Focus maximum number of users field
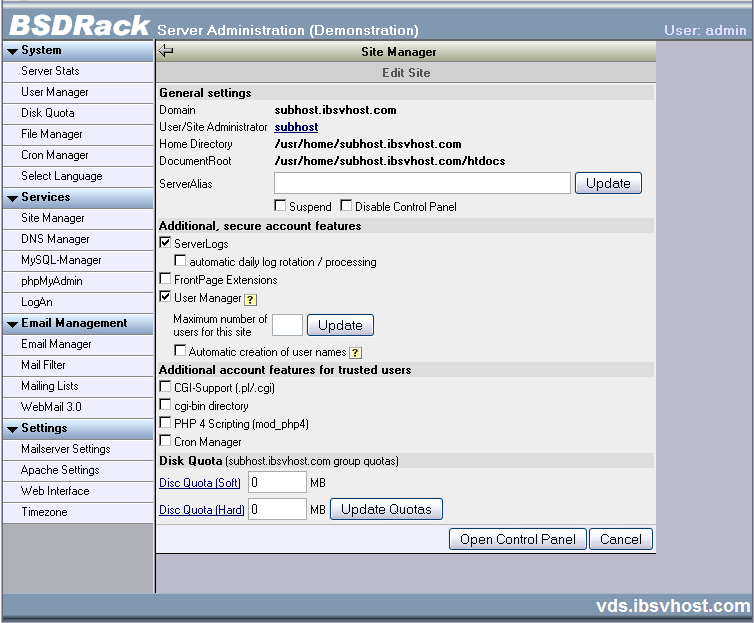This screenshot has width=754, height=623. coord(287,325)
